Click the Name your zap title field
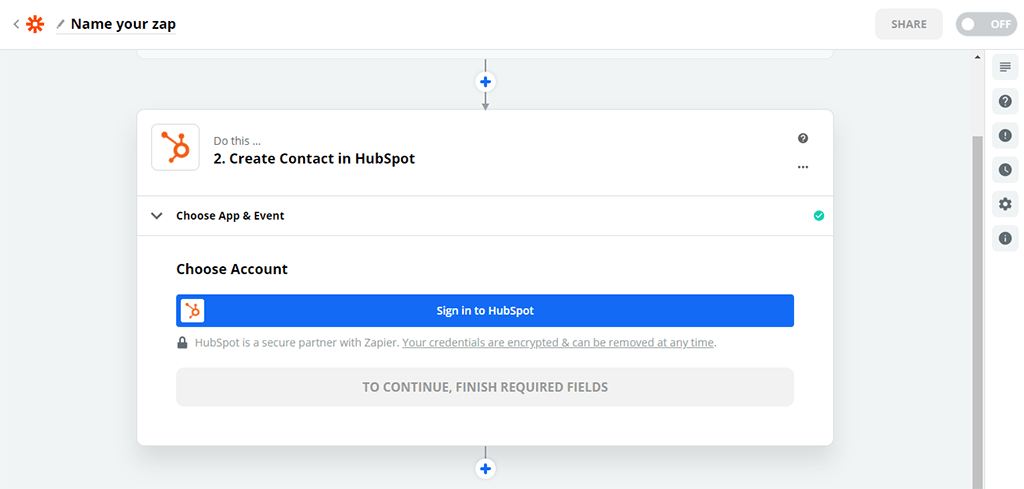This screenshot has height=489, width=1024. click(x=123, y=24)
